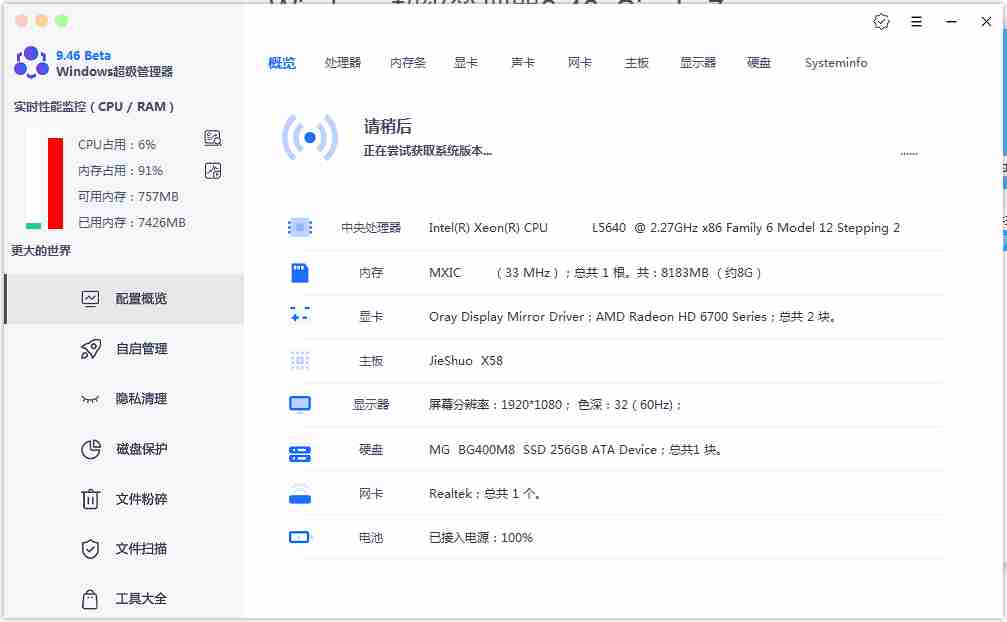
Task: Click the 硬盘 disk icon
Action: click(300, 453)
